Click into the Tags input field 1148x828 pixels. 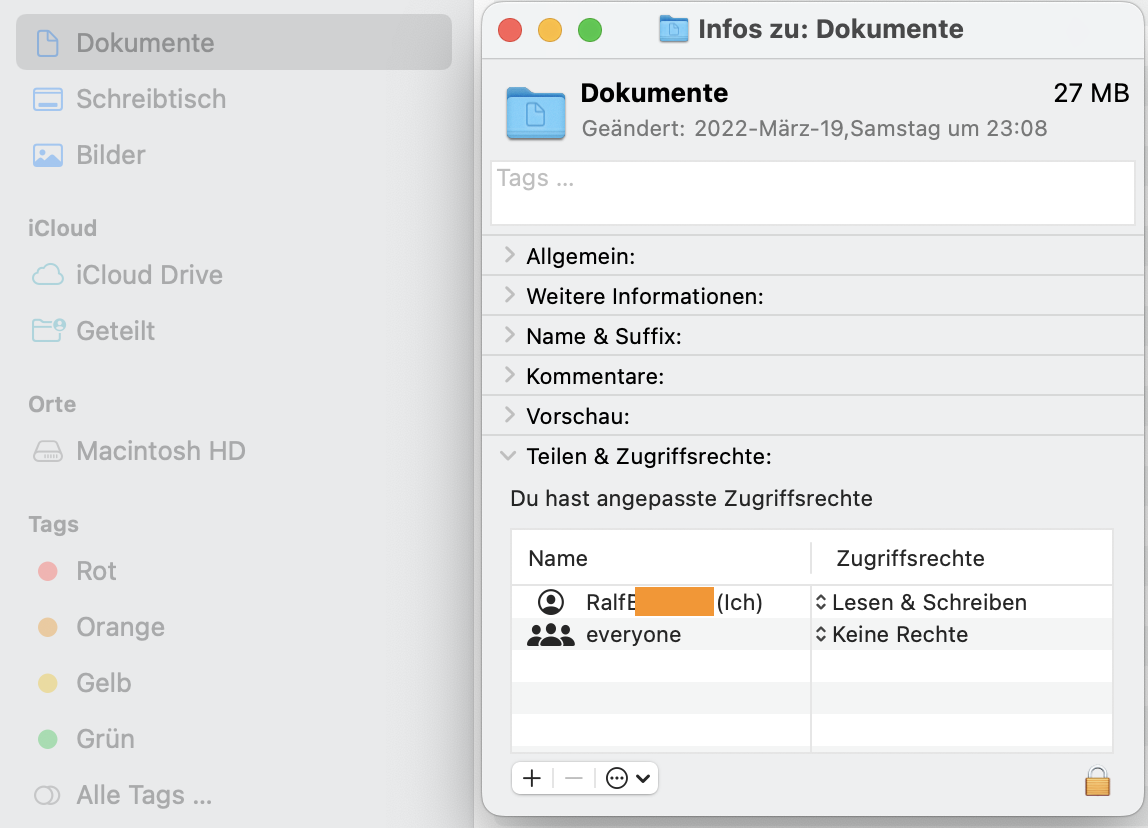coord(812,192)
